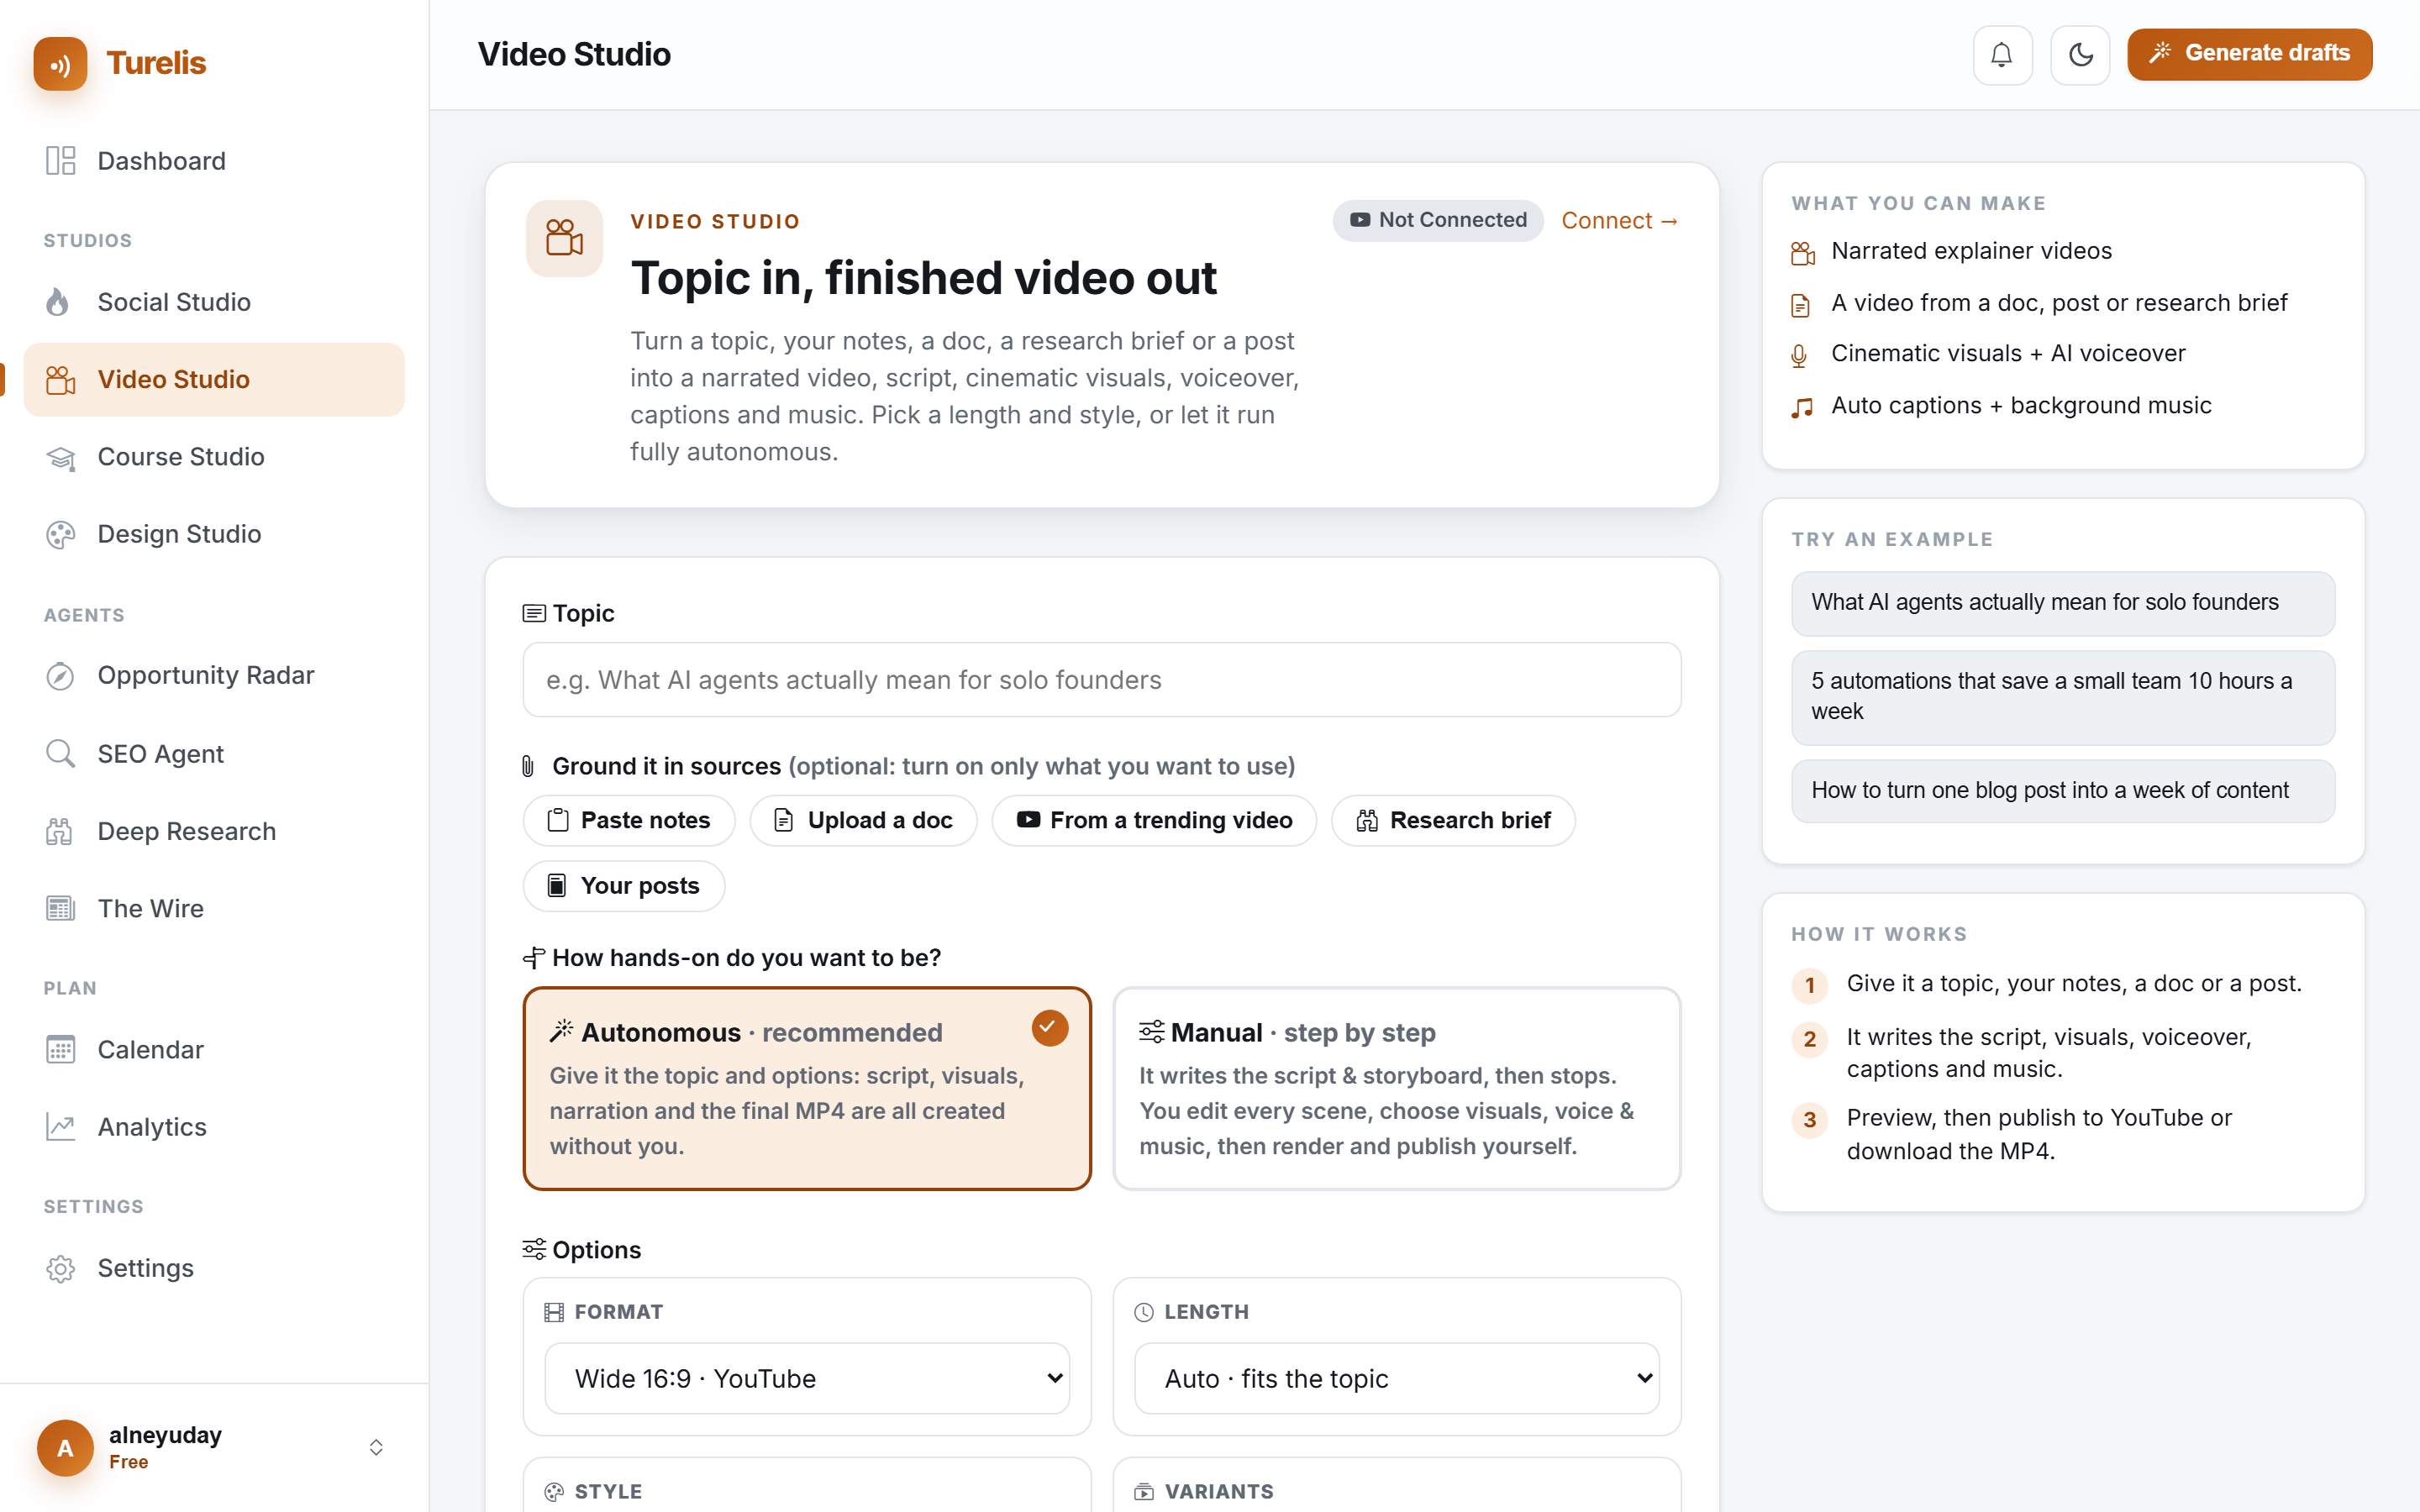Screen dimensions: 2420x1512
Task: Click The Wire newspaper icon
Action: pyautogui.click(x=60, y=908)
